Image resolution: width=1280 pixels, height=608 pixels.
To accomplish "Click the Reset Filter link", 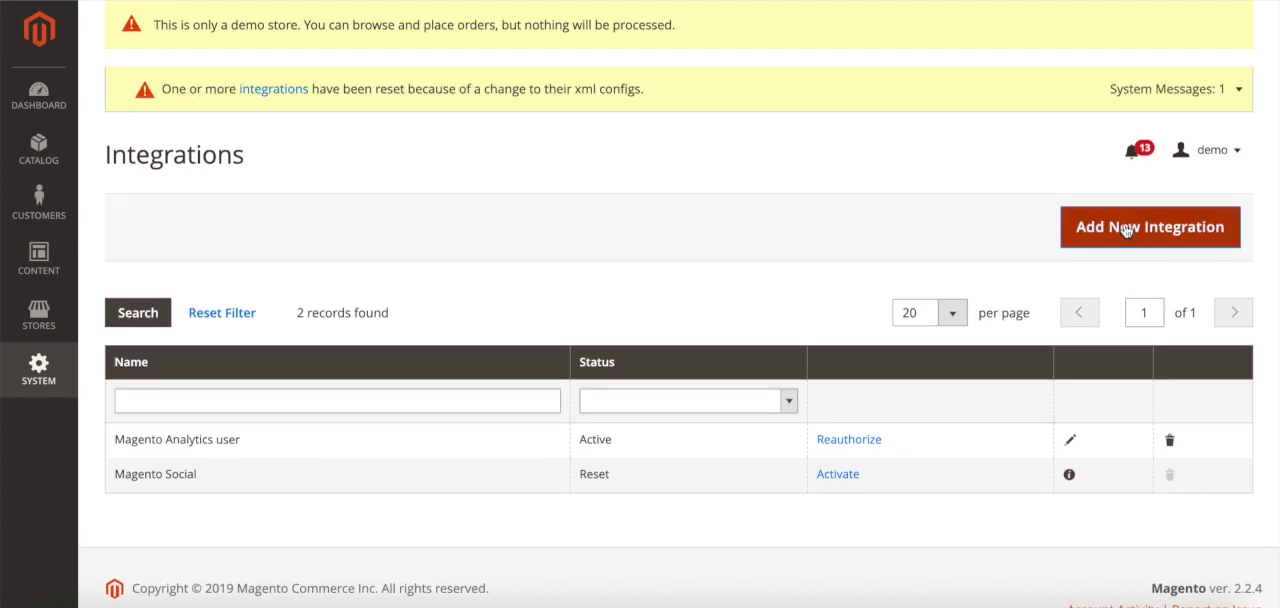I will tap(222, 313).
